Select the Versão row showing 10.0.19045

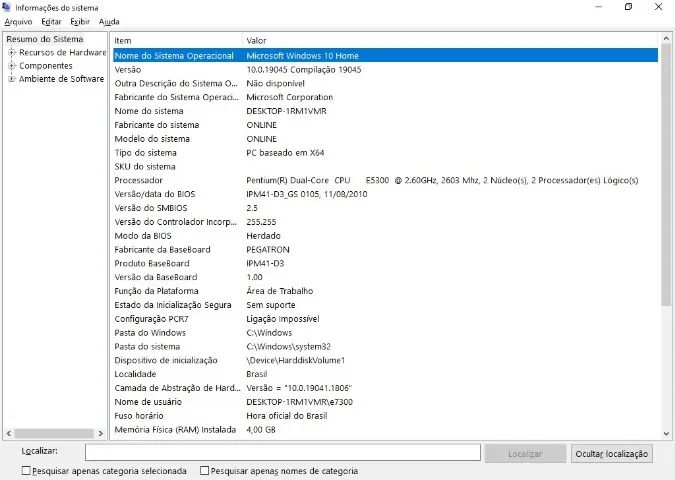pyautogui.click(x=385, y=70)
